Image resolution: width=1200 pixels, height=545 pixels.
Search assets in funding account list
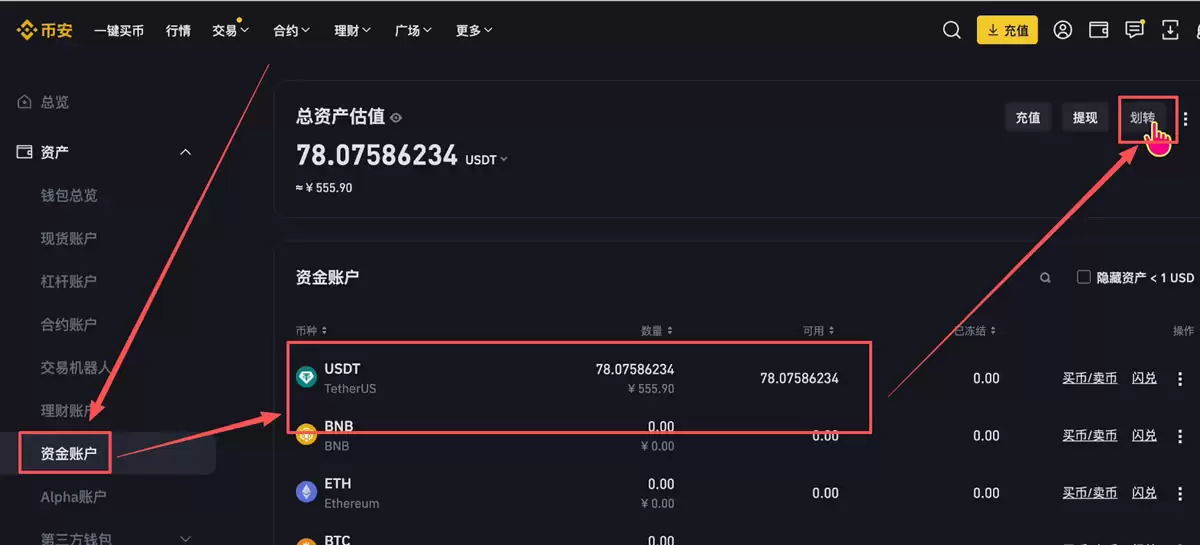1045,278
